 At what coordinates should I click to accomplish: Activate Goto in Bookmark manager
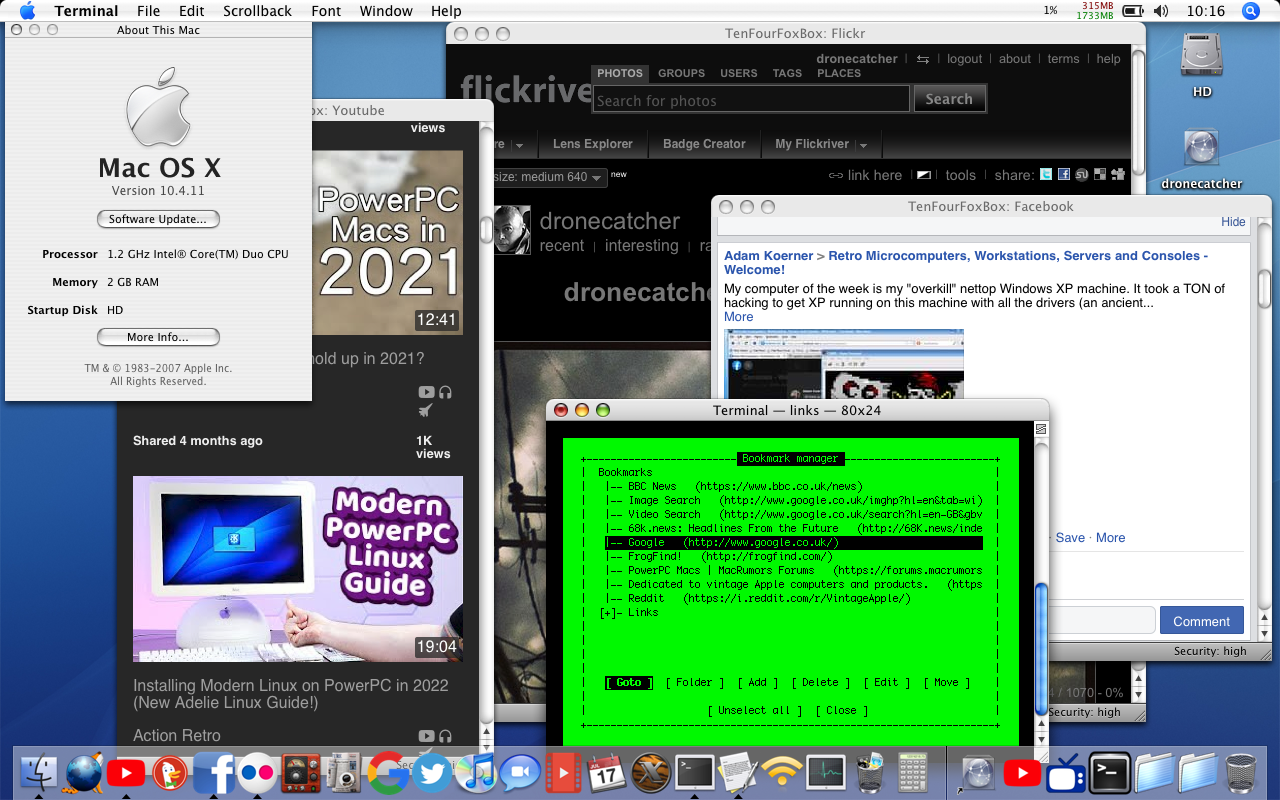[629, 683]
